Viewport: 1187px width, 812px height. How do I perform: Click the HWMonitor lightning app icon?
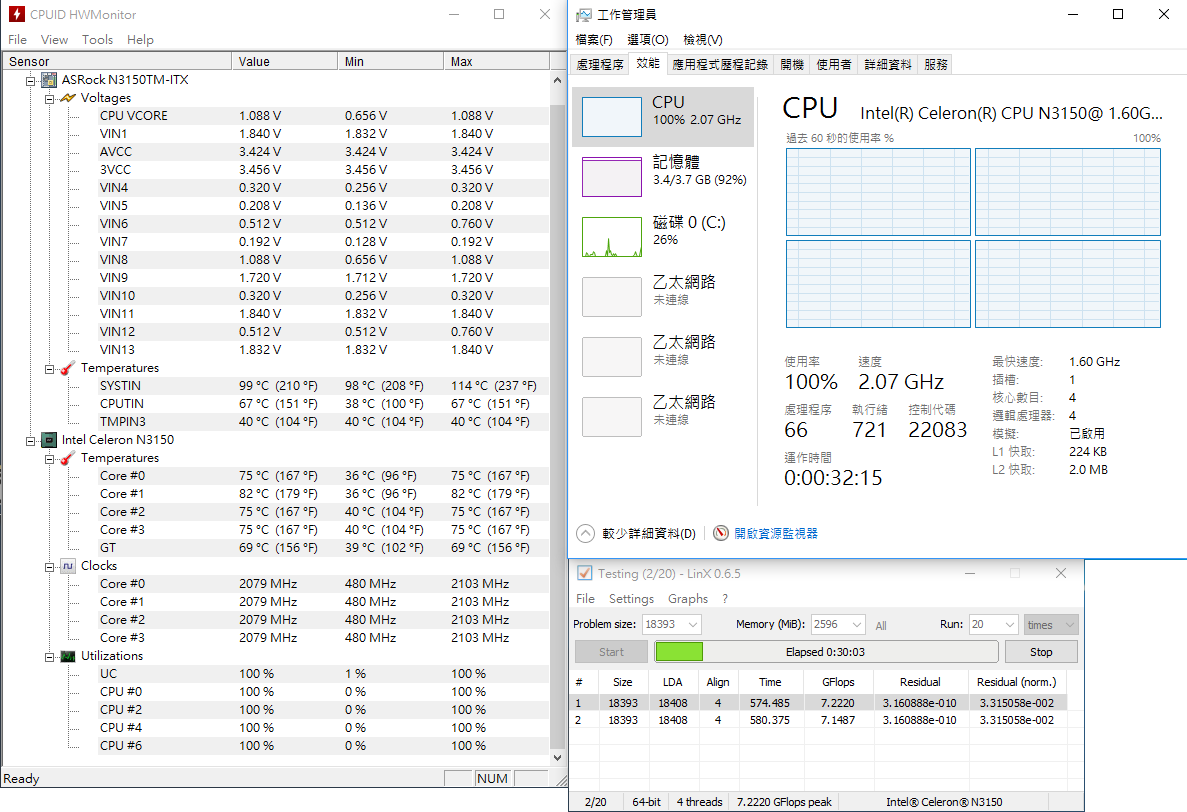click(16, 14)
